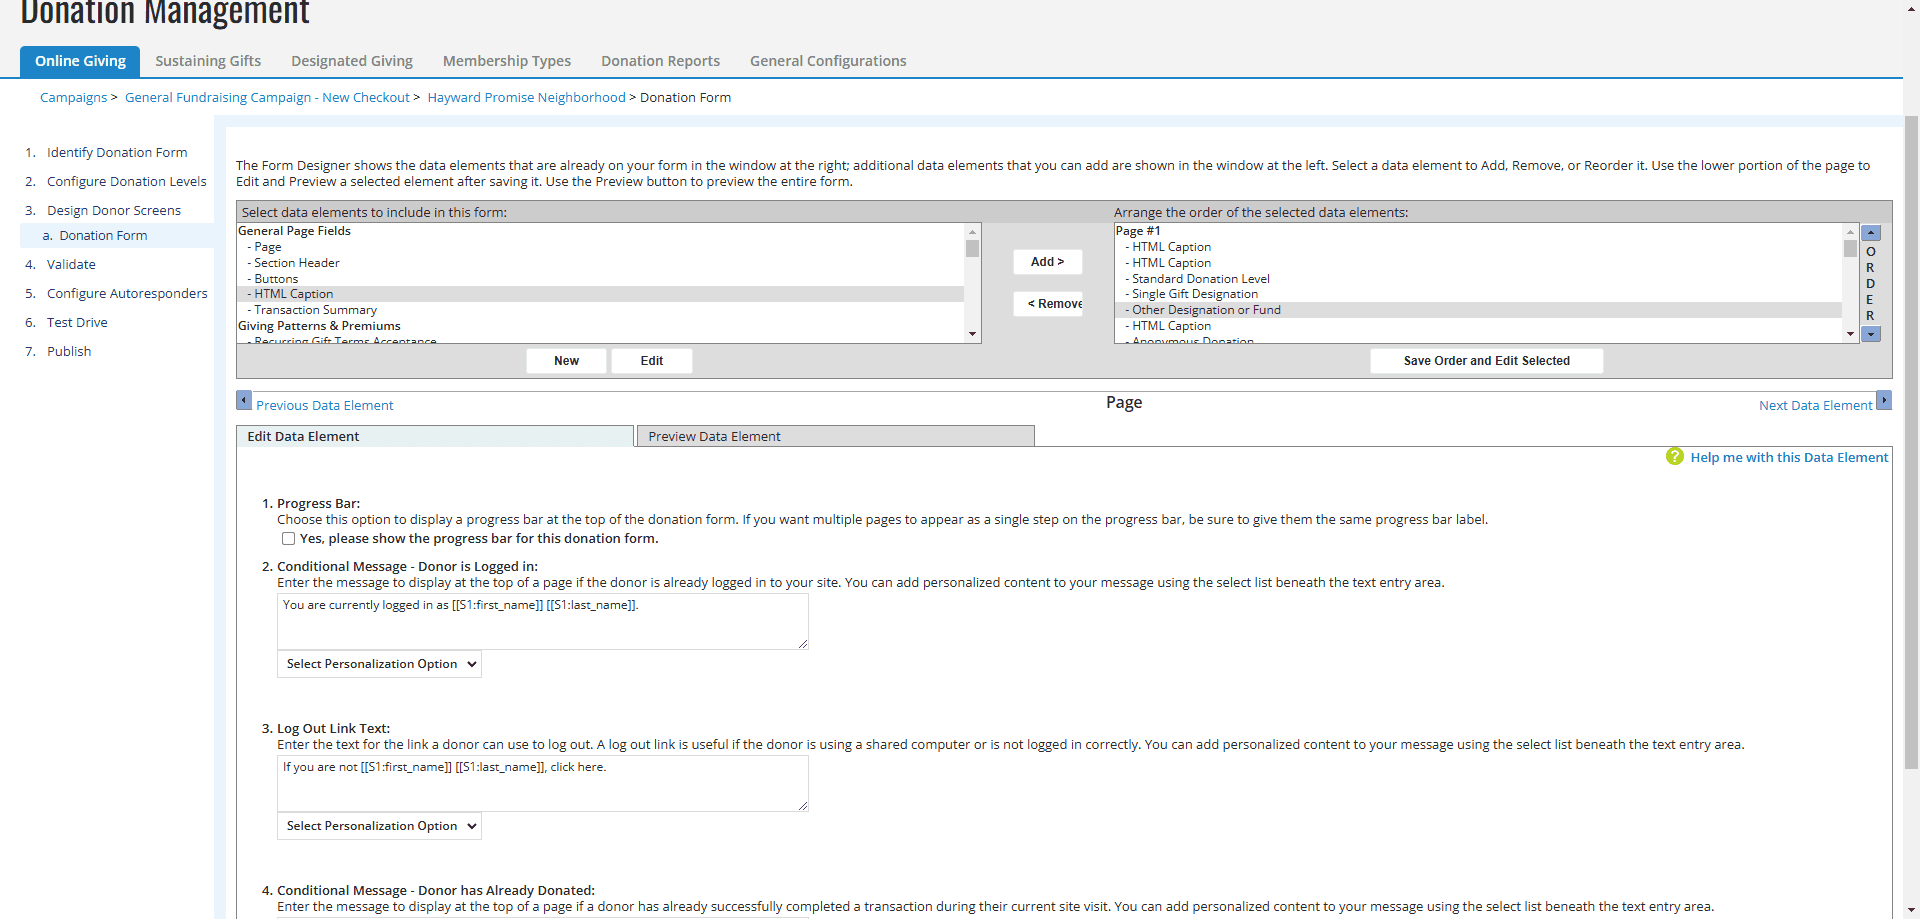
Task: Click the Log Out Link Text area
Action: pos(543,784)
